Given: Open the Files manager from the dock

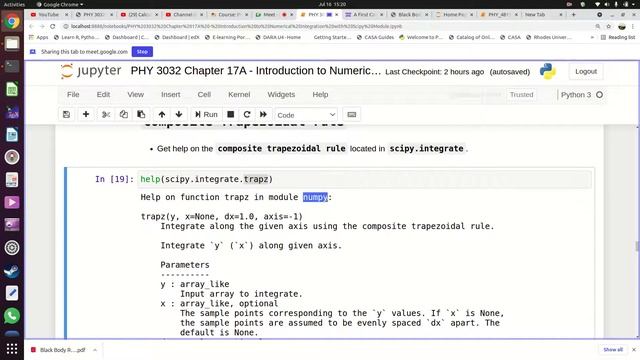Looking at the screenshot, I should coord(12,44).
